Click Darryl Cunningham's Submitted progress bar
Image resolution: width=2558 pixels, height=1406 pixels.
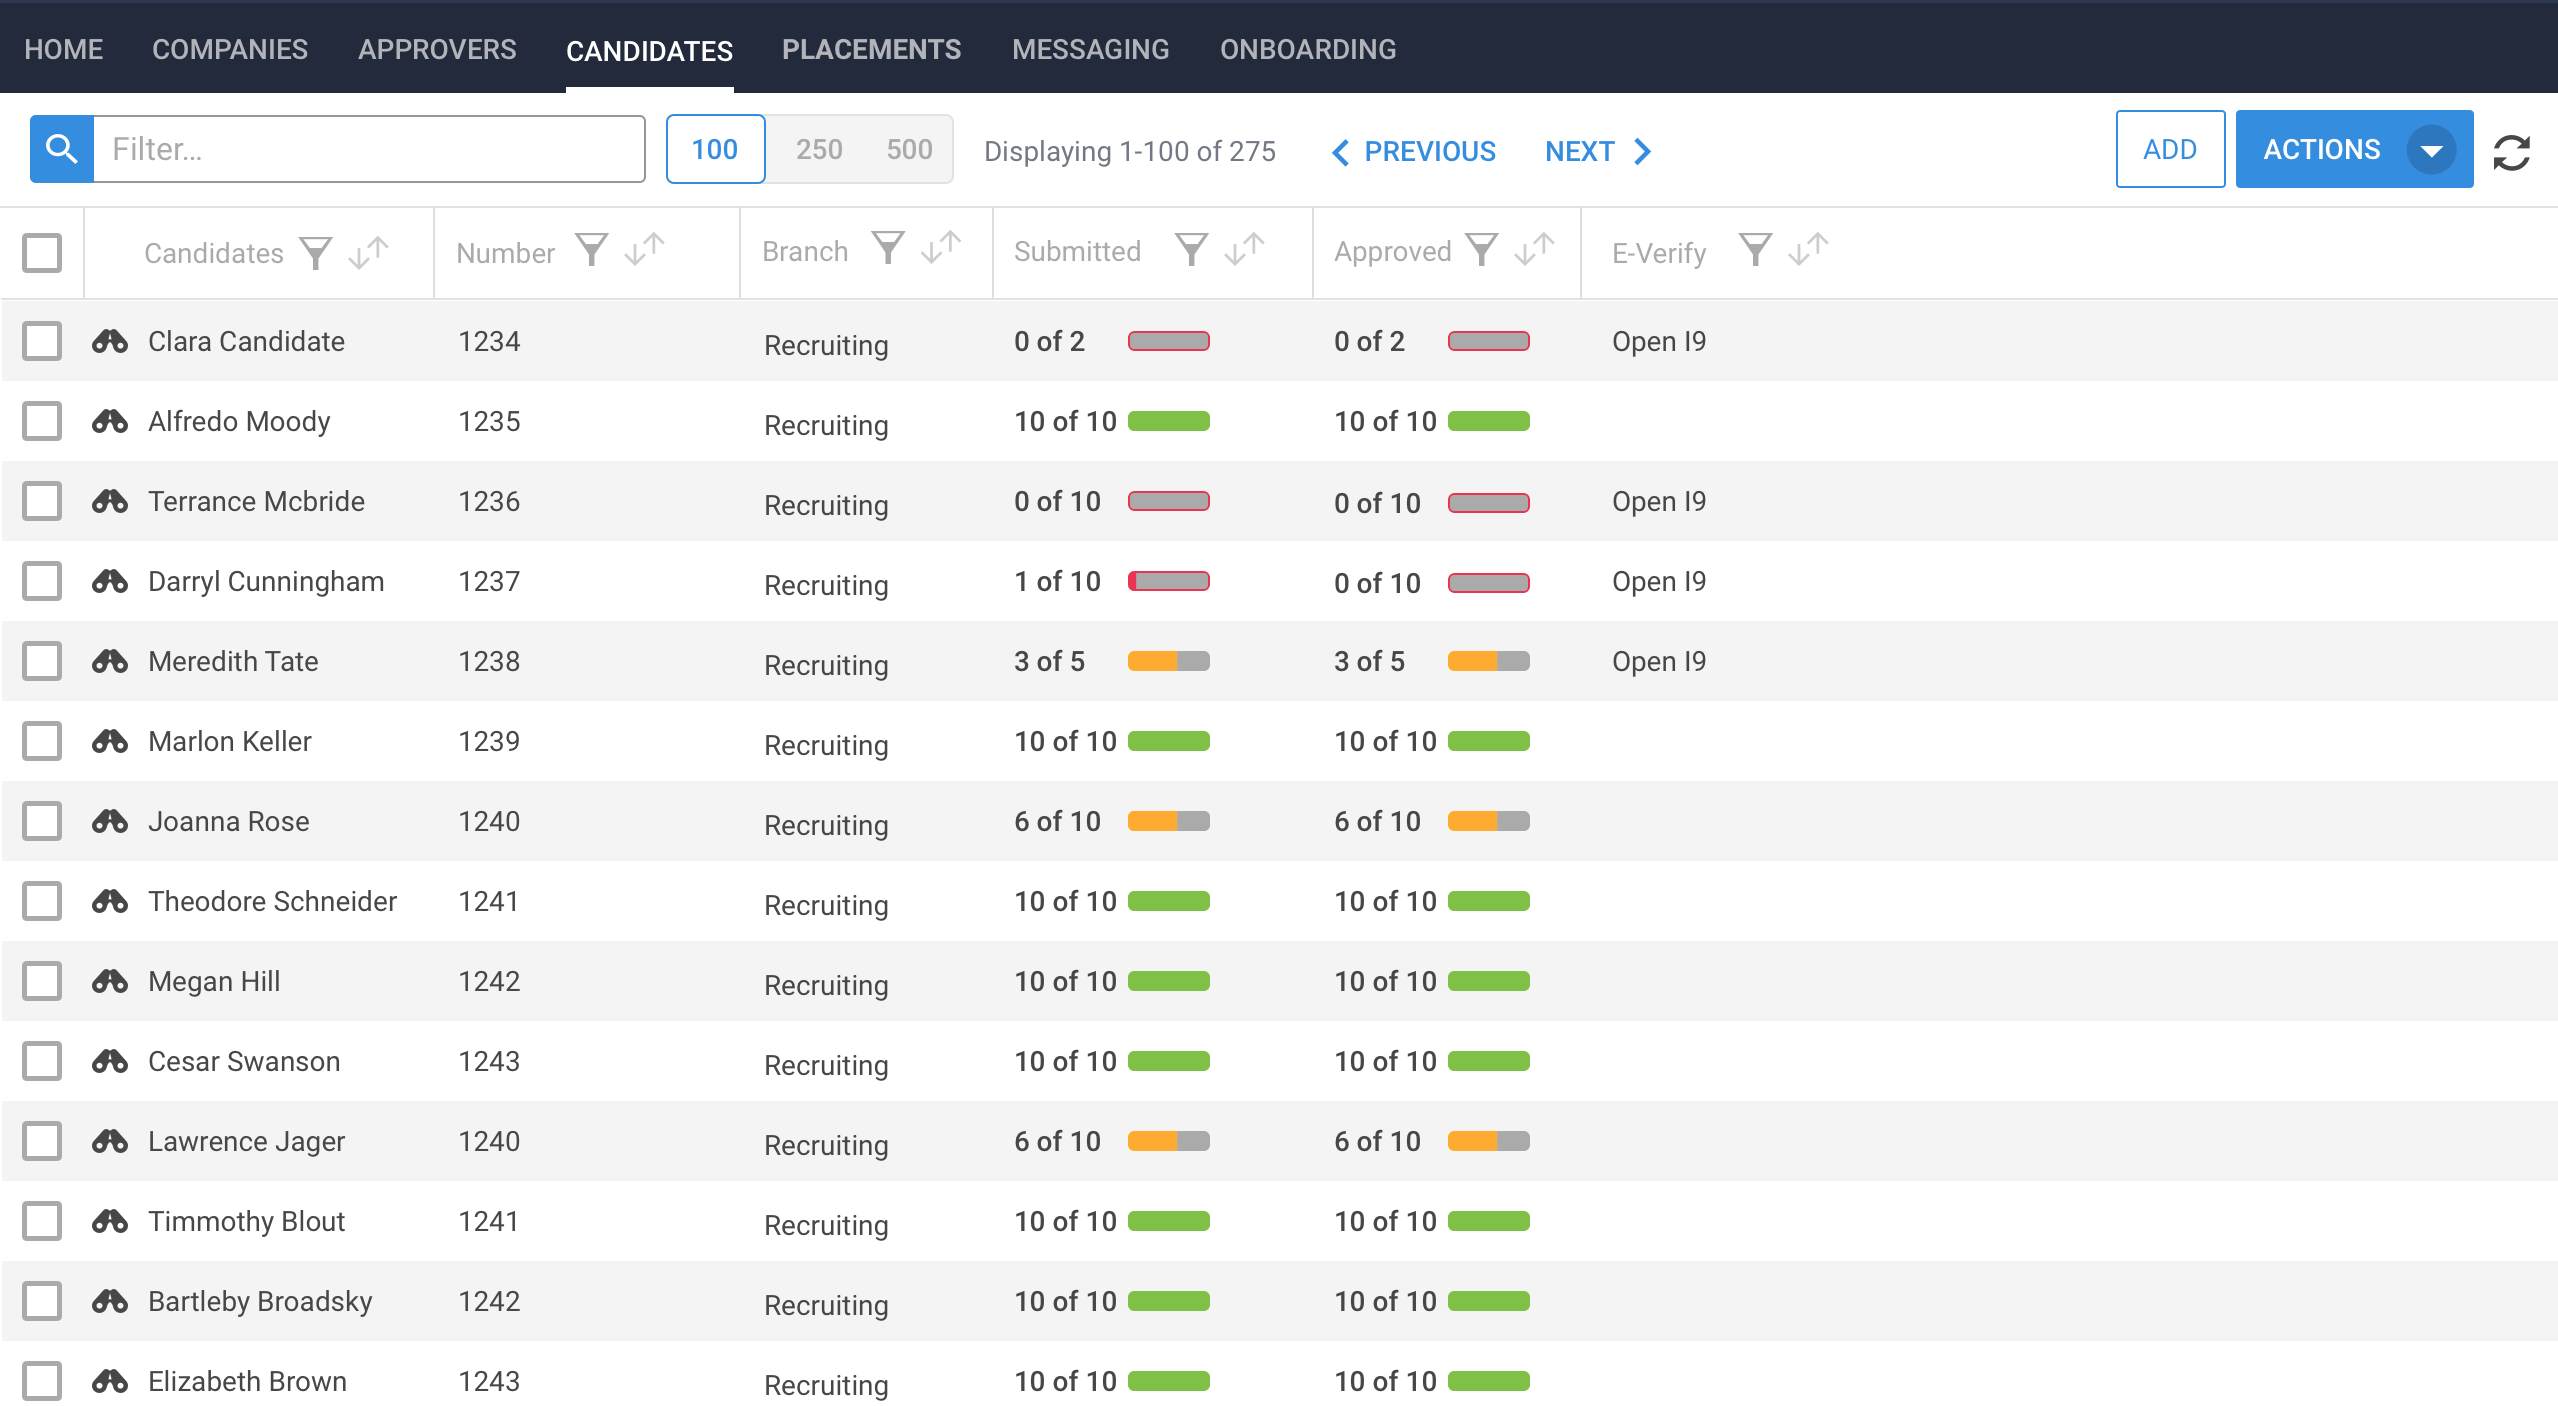pyautogui.click(x=1168, y=581)
